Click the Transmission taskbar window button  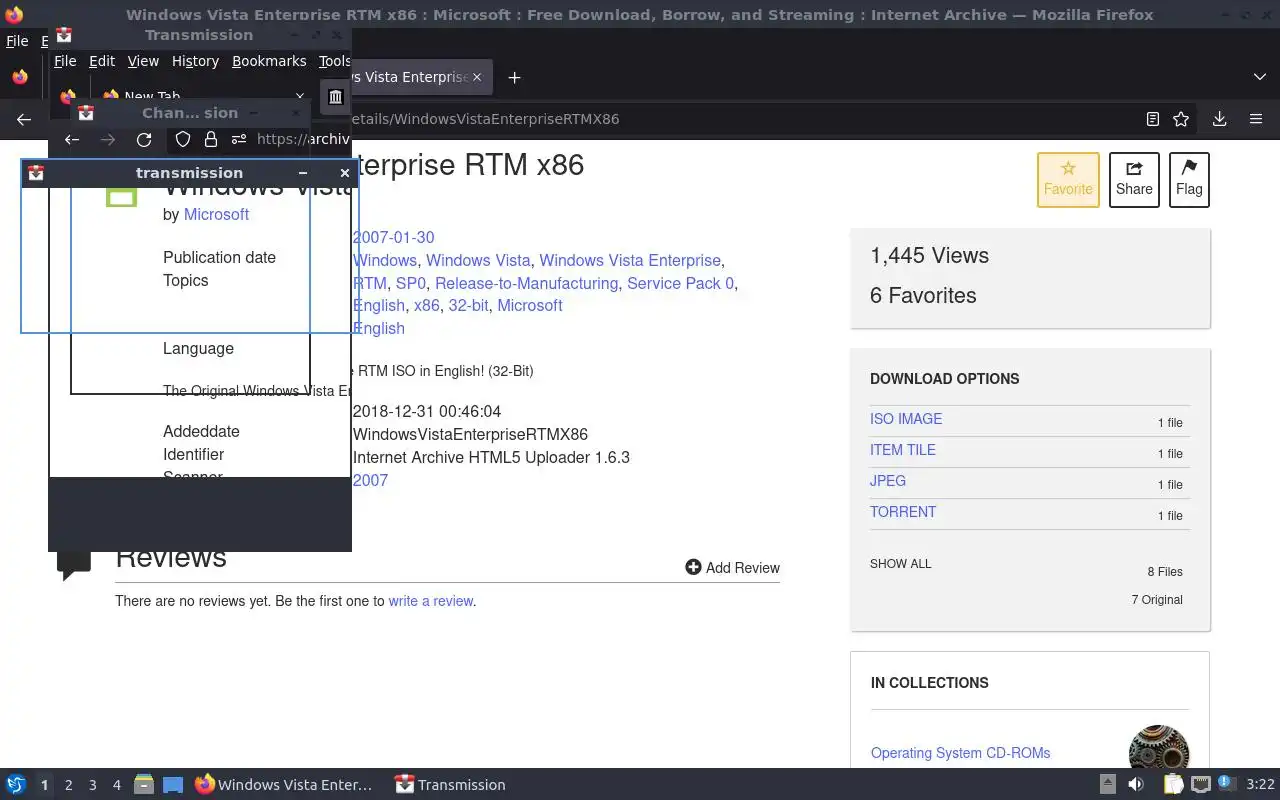[x=451, y=785]
